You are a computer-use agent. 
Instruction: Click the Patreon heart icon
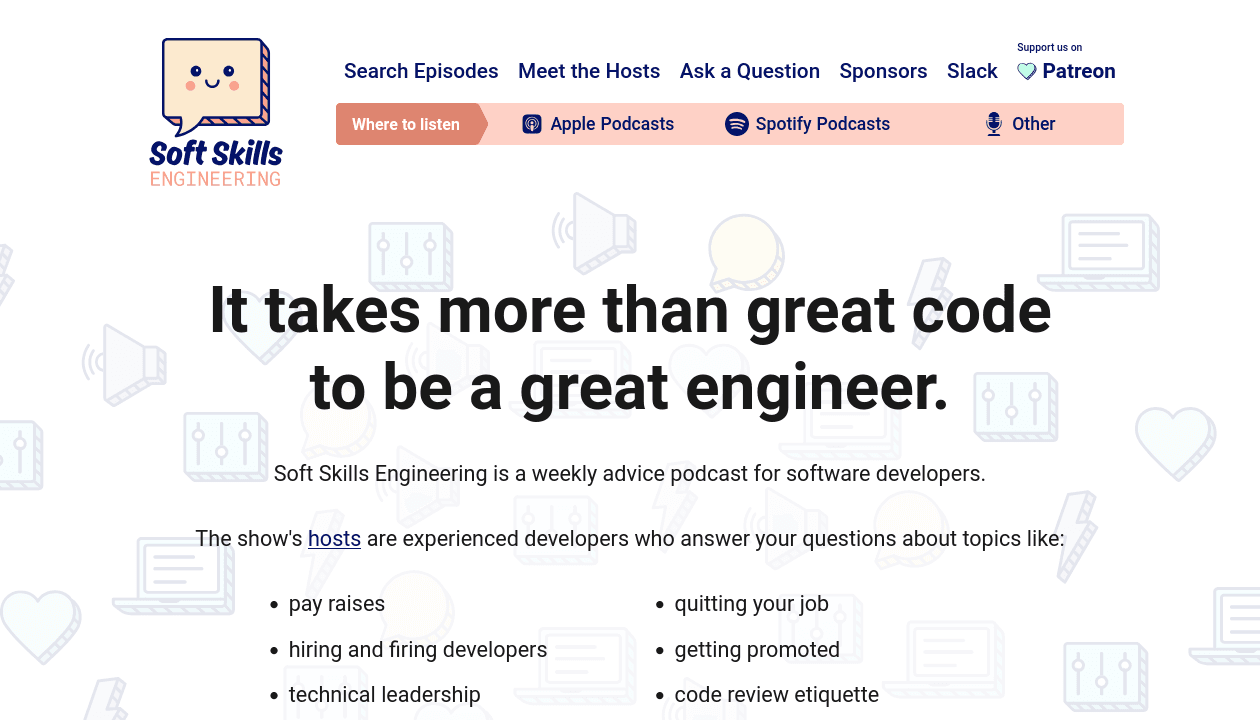1026,71
